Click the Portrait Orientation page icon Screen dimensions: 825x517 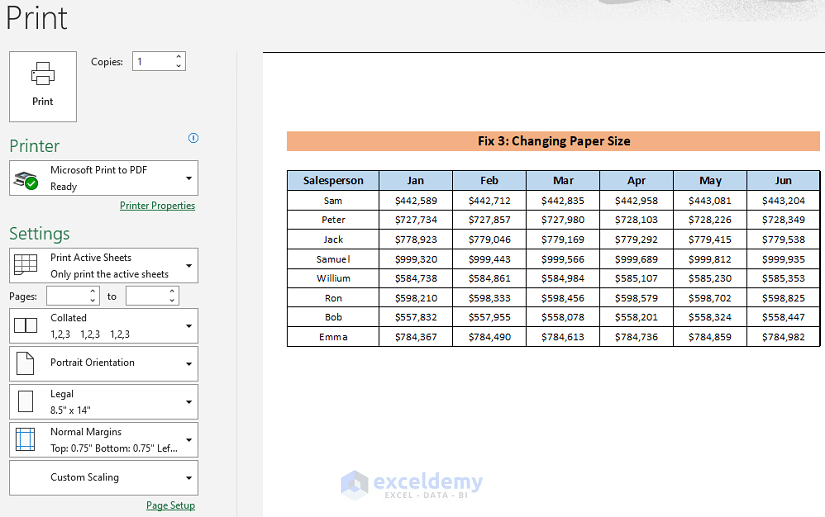[25, 363]
